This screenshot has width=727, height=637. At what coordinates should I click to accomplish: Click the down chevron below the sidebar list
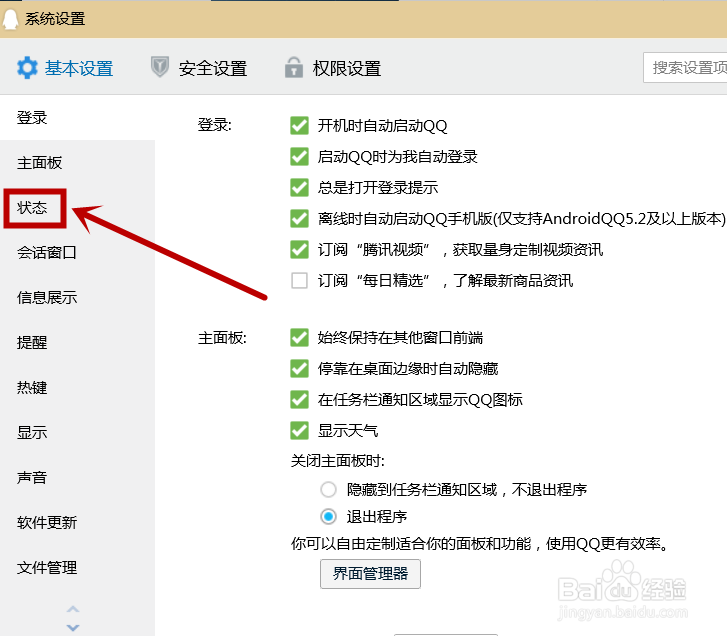[x=73, y=628]
